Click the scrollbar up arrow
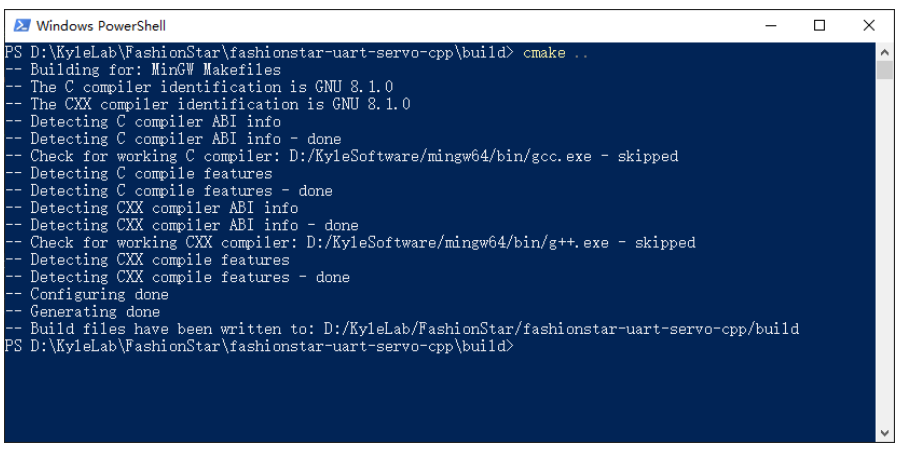 coord(884,52)
